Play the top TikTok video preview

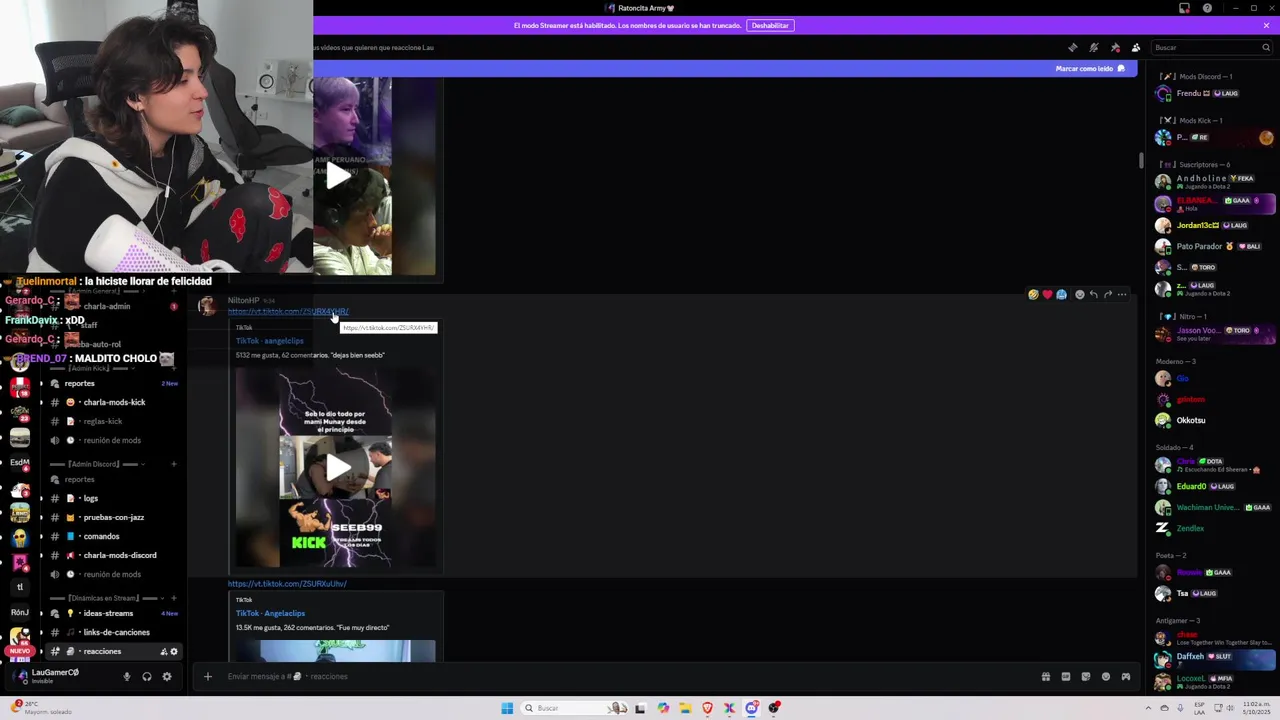[339, 176]
